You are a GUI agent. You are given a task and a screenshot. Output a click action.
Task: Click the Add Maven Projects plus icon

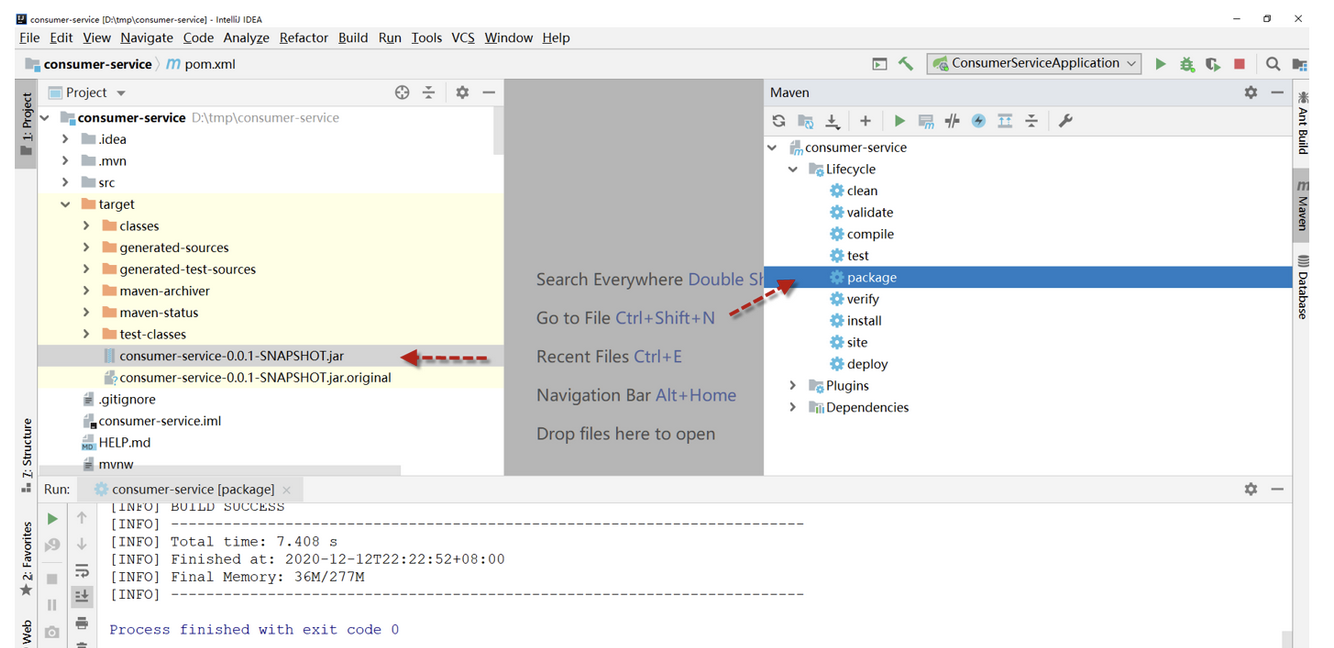click(x=865, y=121)
